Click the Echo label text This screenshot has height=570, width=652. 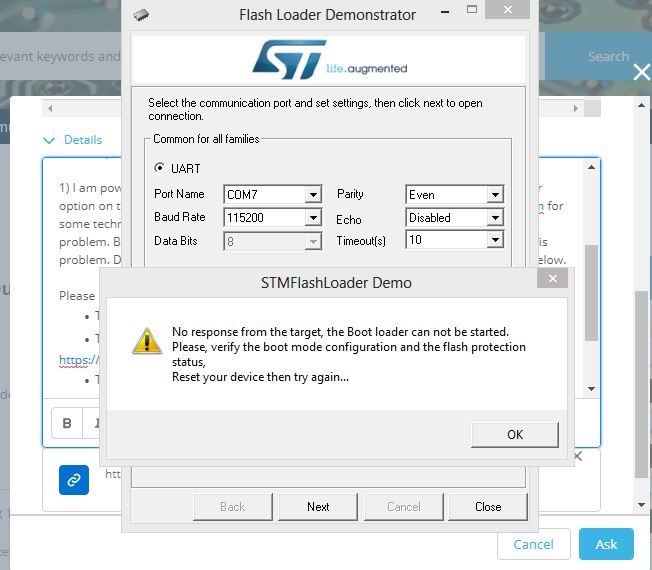(x=348, y=220)
